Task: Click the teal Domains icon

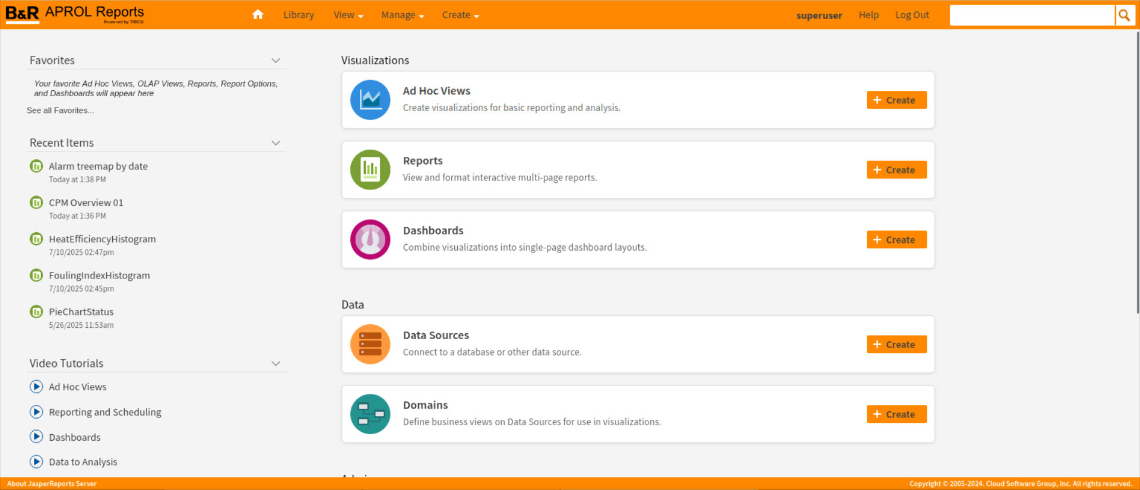Action: tap(370, 414)
